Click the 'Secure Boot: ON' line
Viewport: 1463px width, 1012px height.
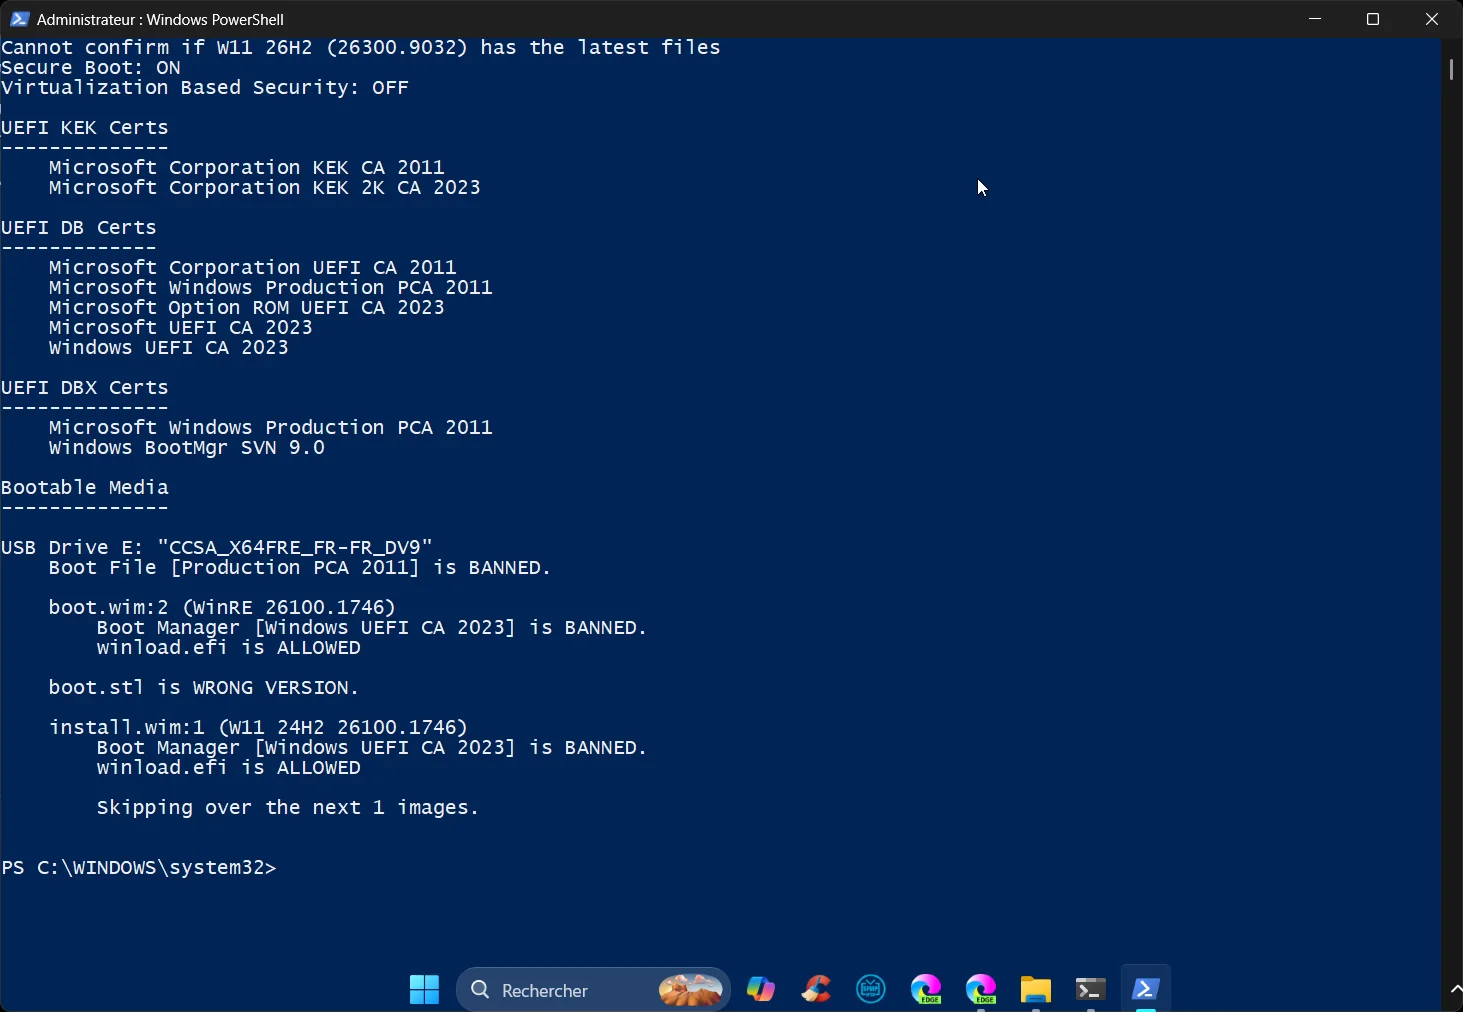click(91, 68)
